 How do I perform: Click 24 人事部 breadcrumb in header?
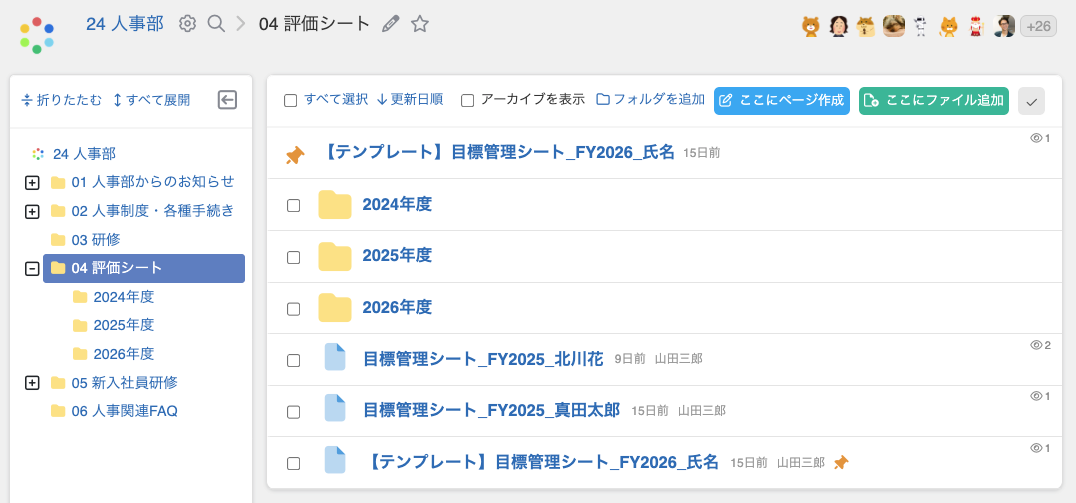125,24
